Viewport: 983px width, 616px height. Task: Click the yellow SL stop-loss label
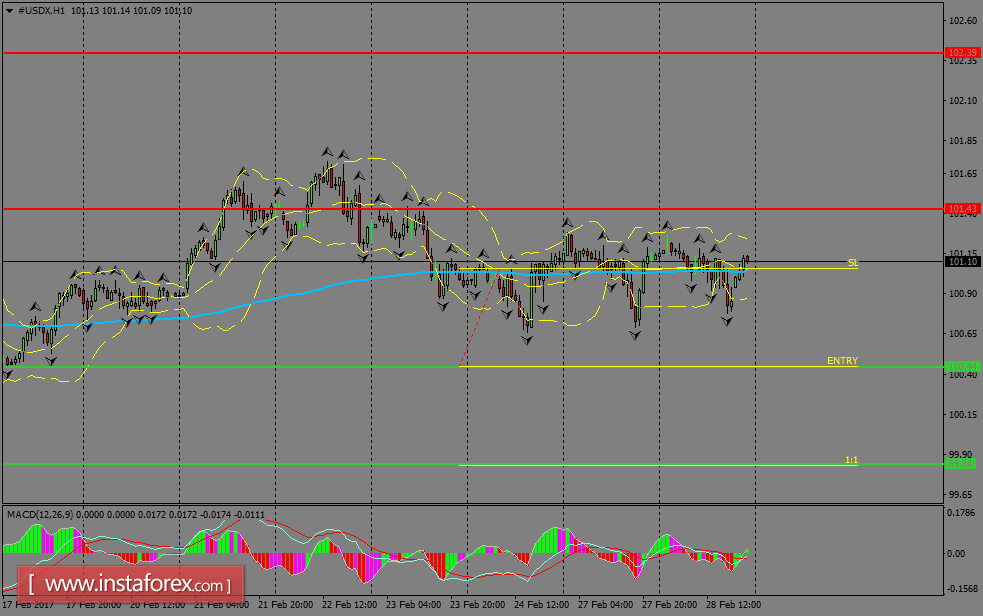[x=851, y=262]
